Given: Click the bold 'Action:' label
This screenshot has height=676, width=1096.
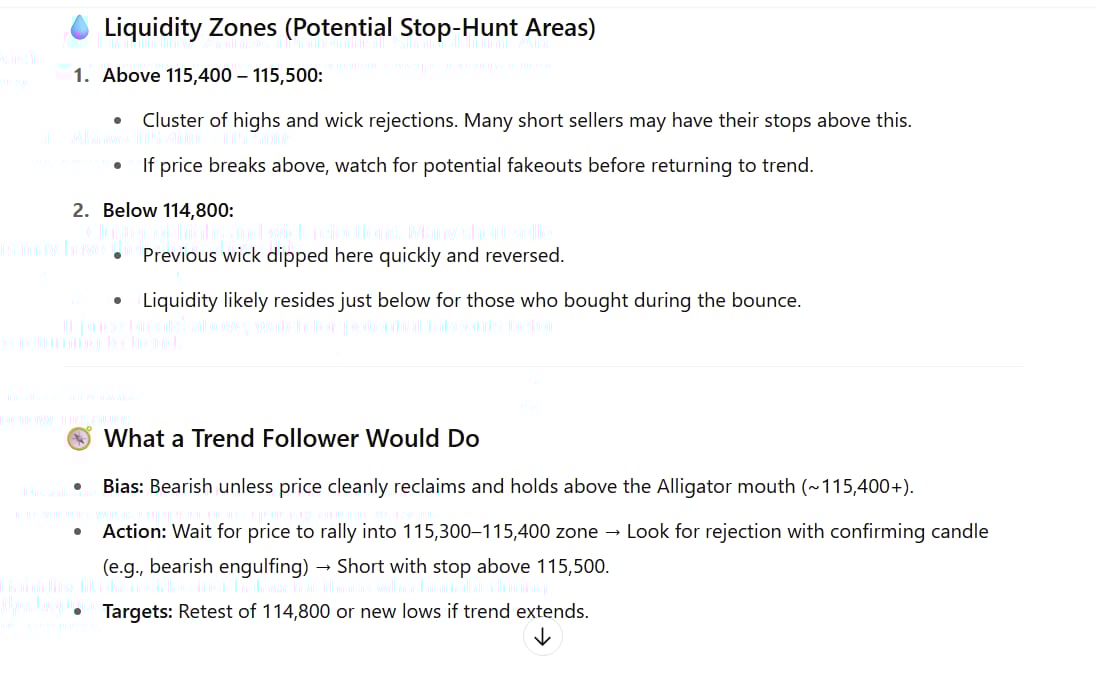Looking at the screenshot, I should [x=134, y=531].
